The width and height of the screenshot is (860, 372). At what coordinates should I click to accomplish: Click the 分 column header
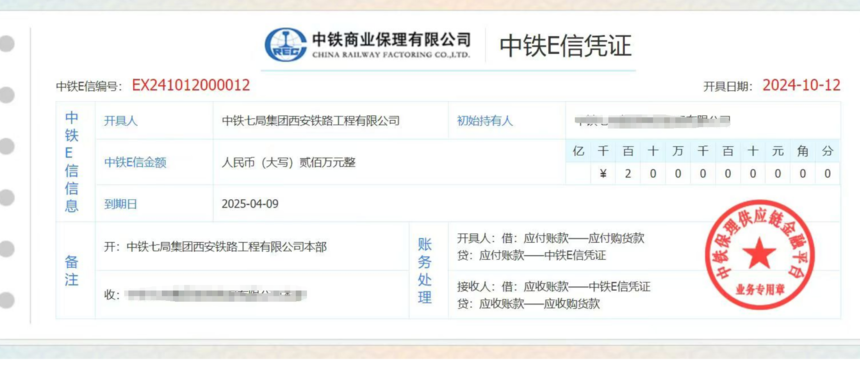pyautogui.click(x=828, y=152)
